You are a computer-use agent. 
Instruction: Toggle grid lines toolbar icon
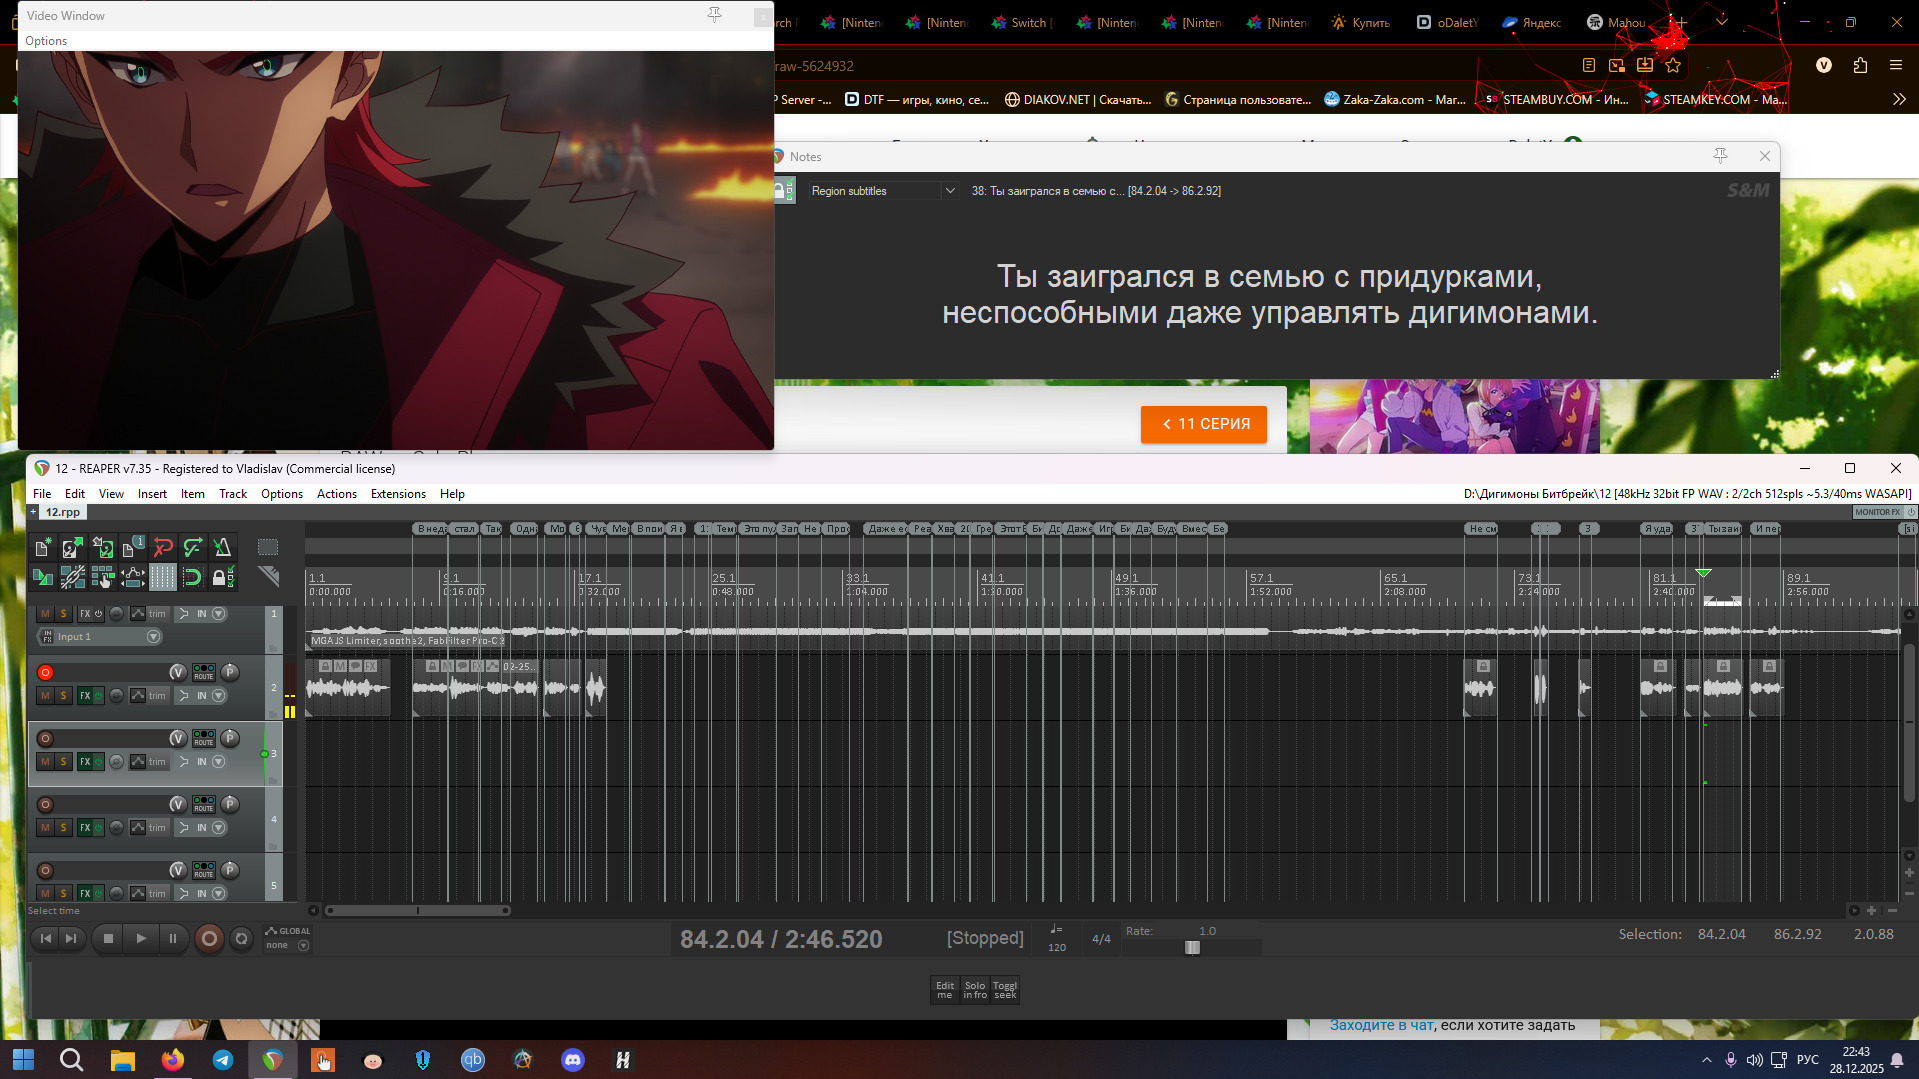[x=162, y=577]
